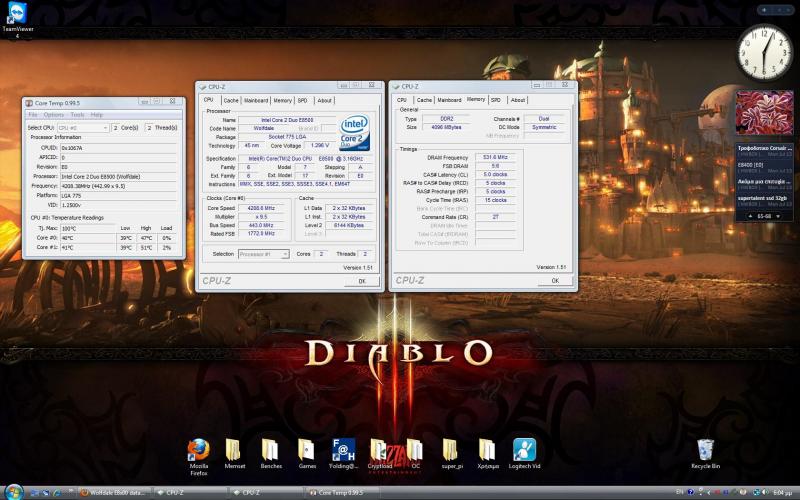Click the DRAM Frequency value field
The width and height of the screenshot is (800, 500).
[495, 157]
